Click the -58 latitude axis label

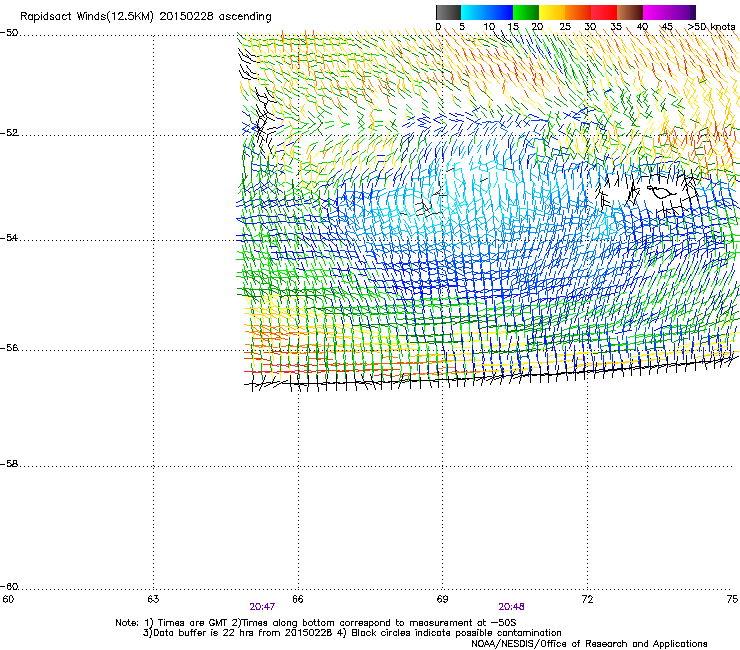9,464
